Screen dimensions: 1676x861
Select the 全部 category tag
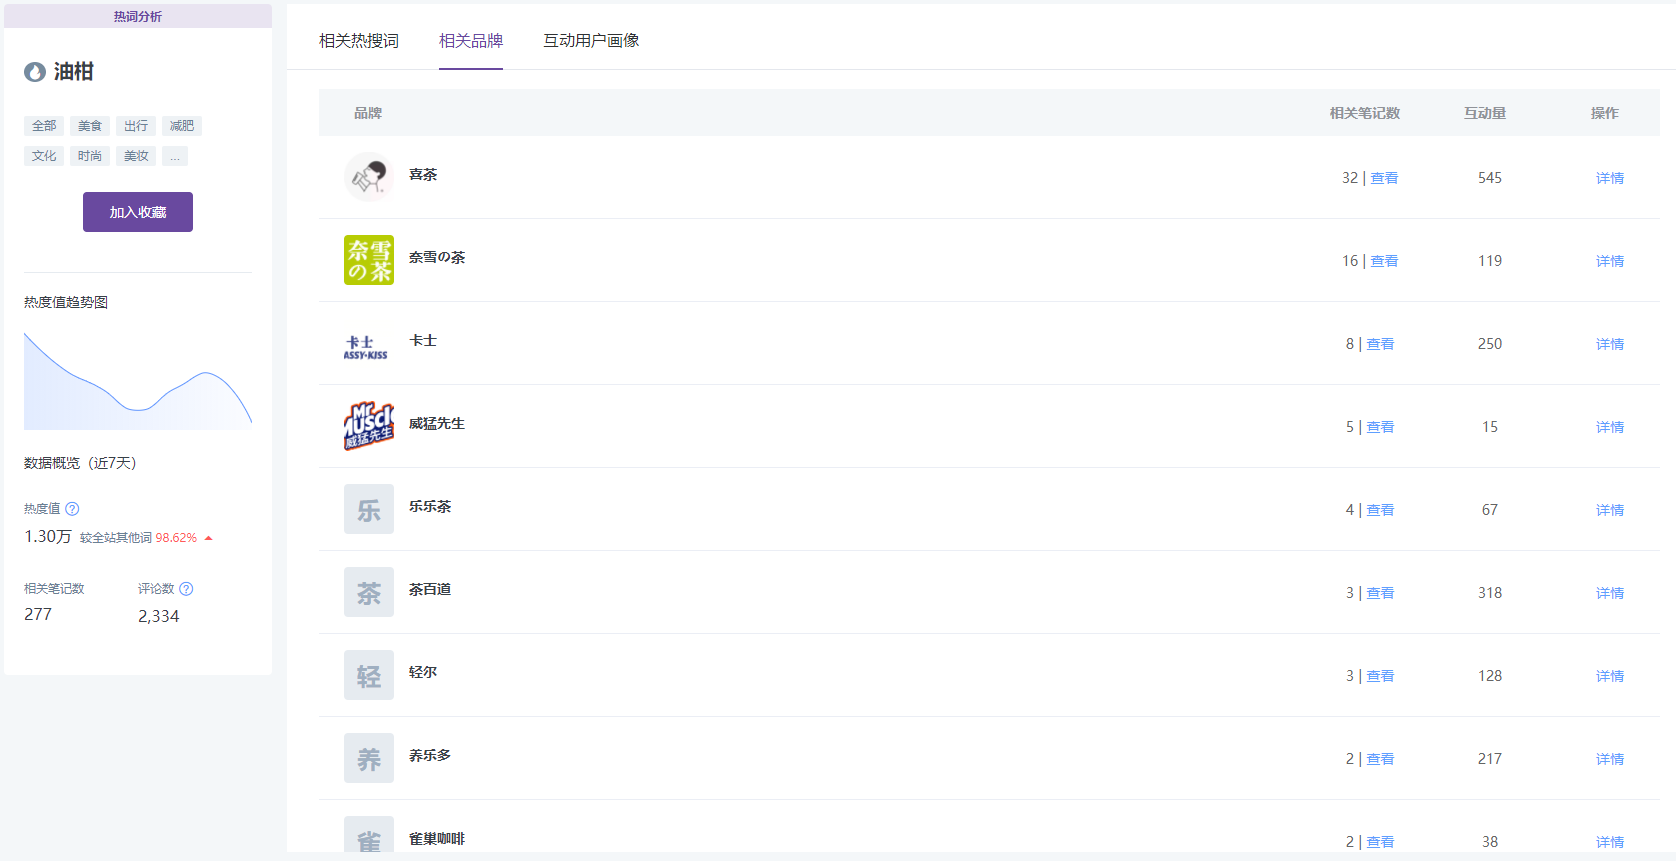coord(44,126)
